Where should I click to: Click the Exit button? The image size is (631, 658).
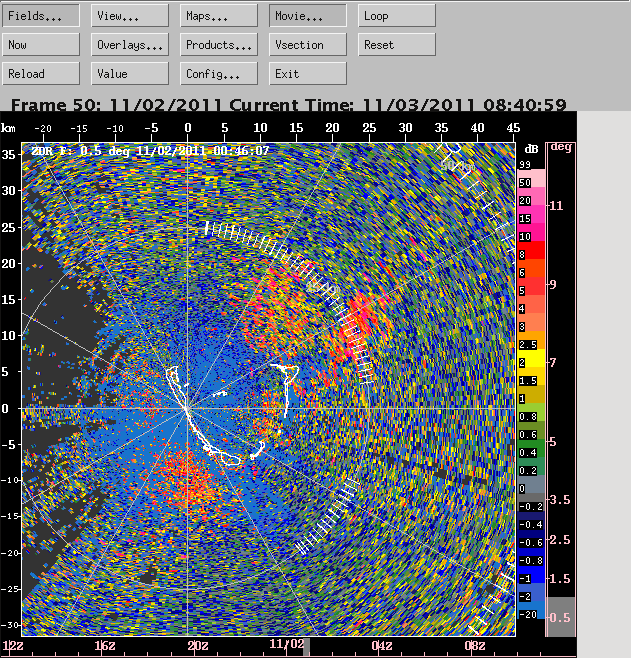coord(308,73)
